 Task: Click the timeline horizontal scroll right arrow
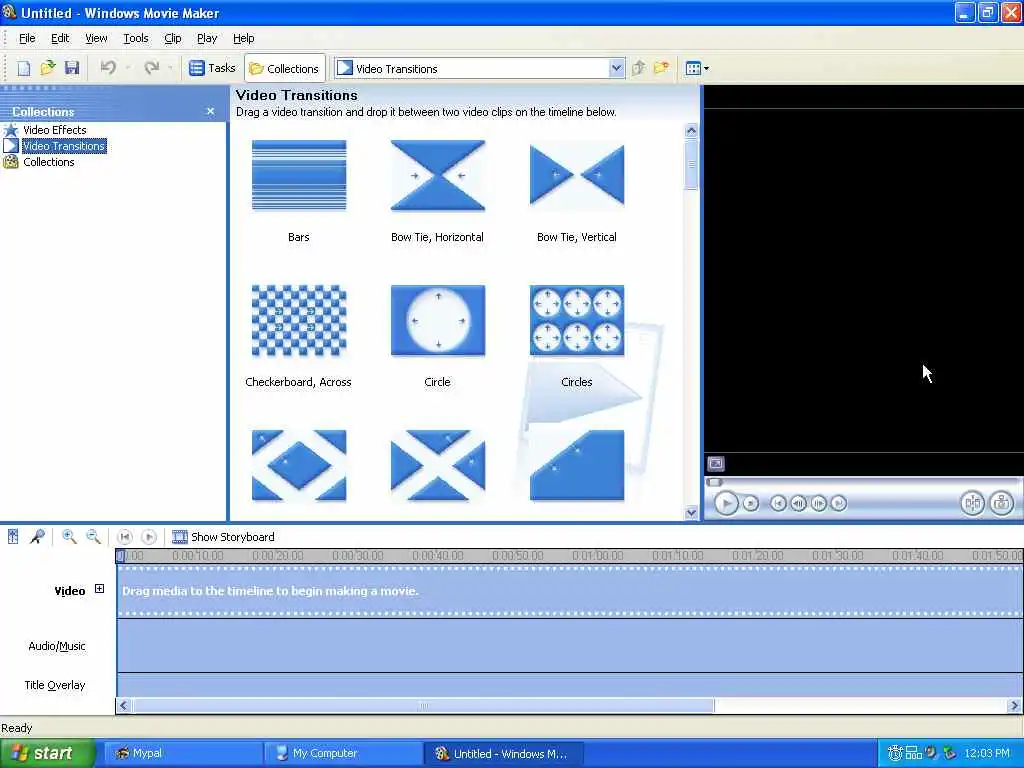1014,705
